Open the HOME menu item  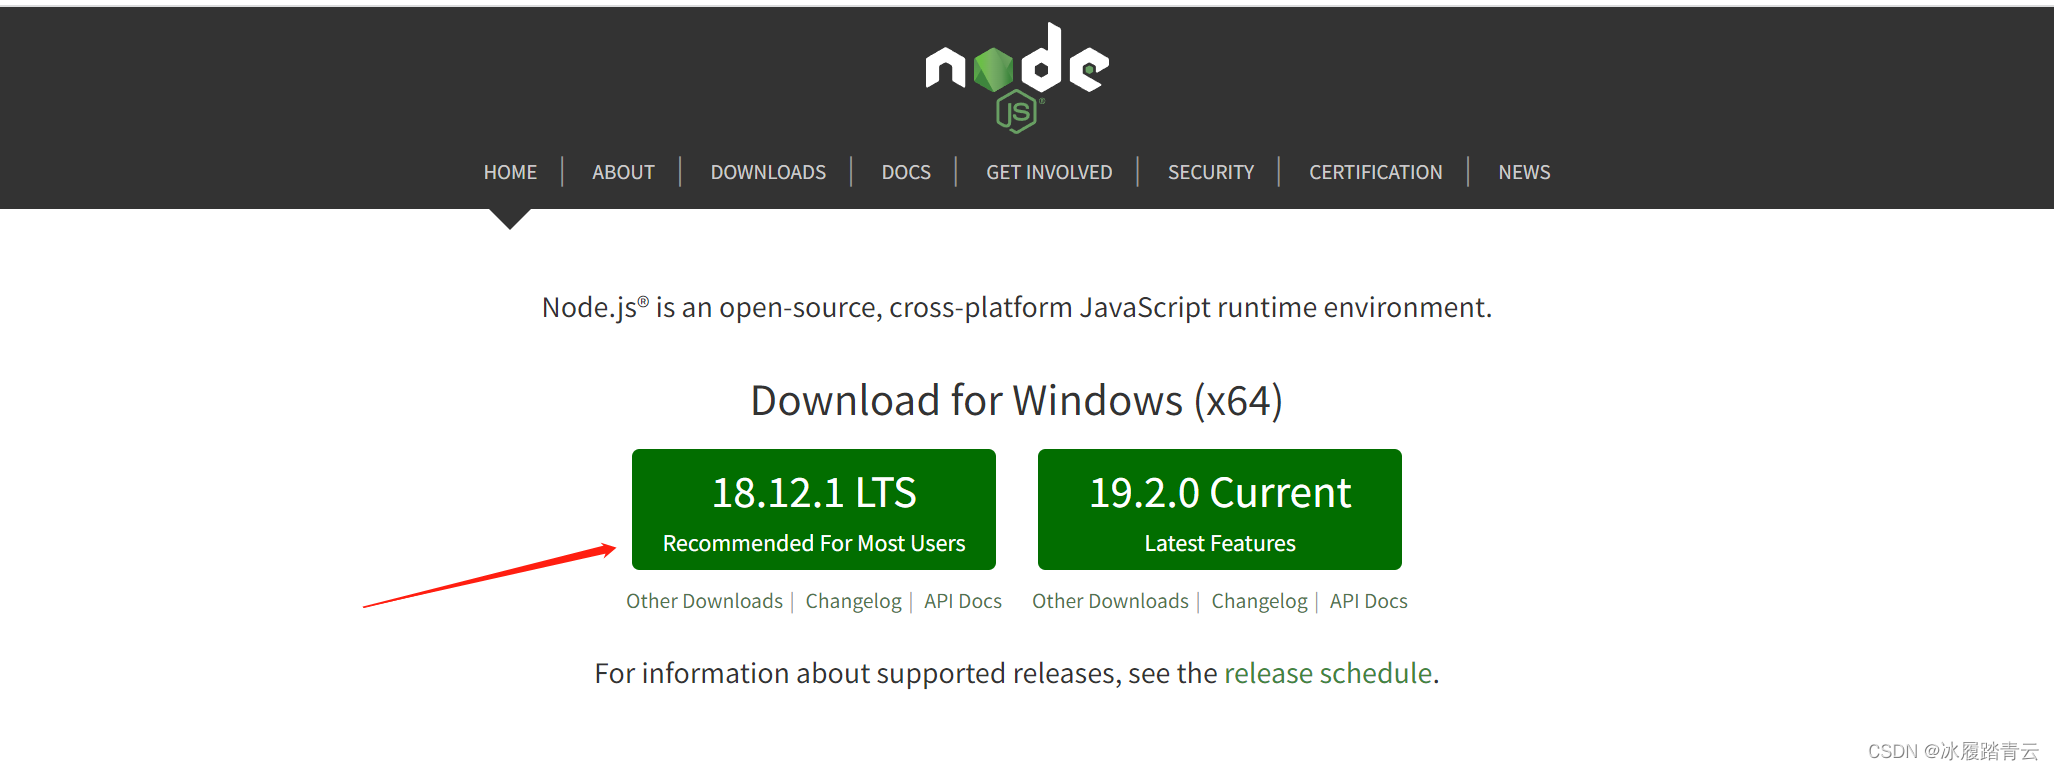tap(509, 171)
